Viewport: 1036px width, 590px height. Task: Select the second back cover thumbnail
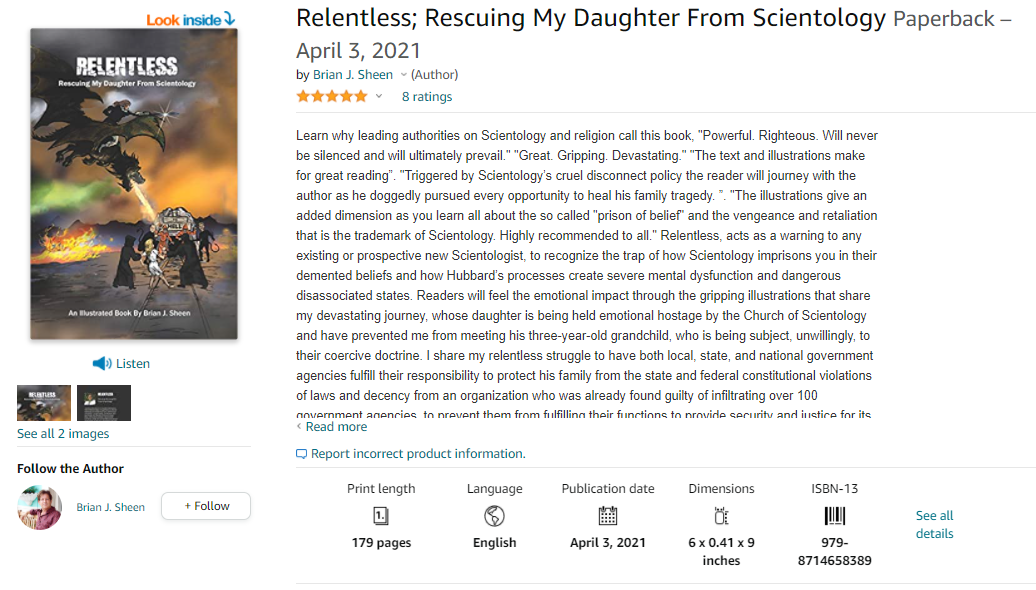(x=104, y=403)
